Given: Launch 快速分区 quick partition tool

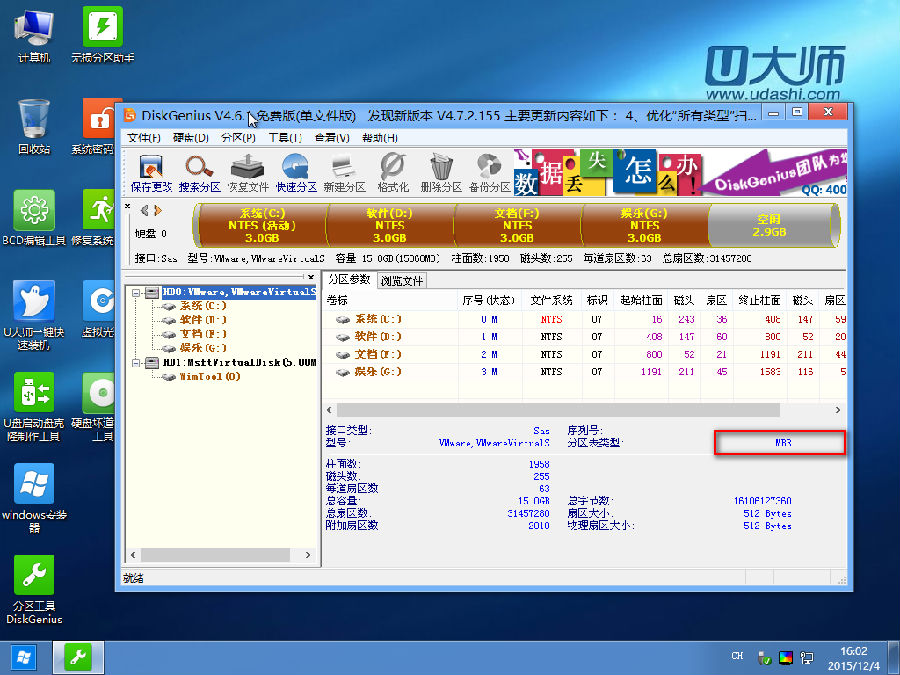Looking at the screenshot, I should click(x=296, y=173).
